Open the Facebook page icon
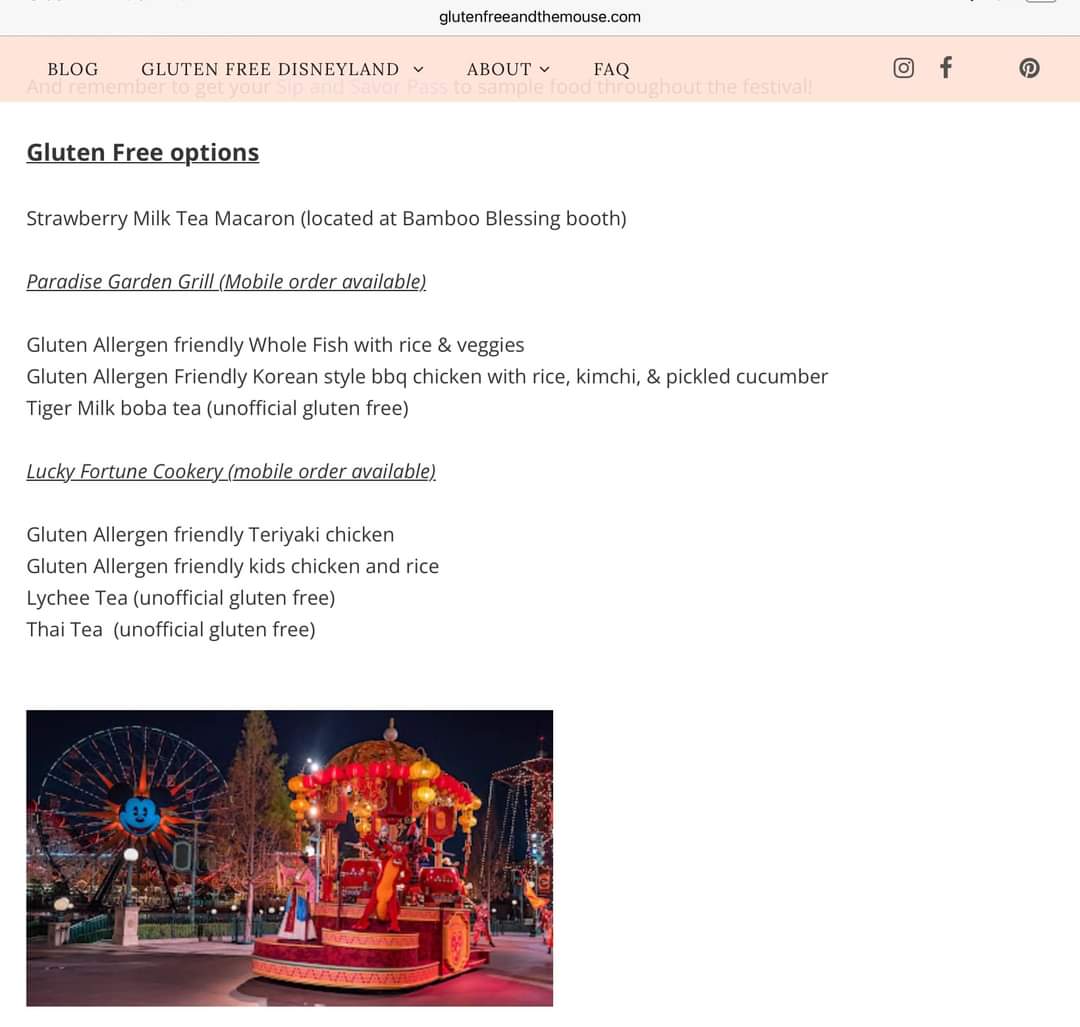Screen dimensions: 1080x1027 click(946, 68)
